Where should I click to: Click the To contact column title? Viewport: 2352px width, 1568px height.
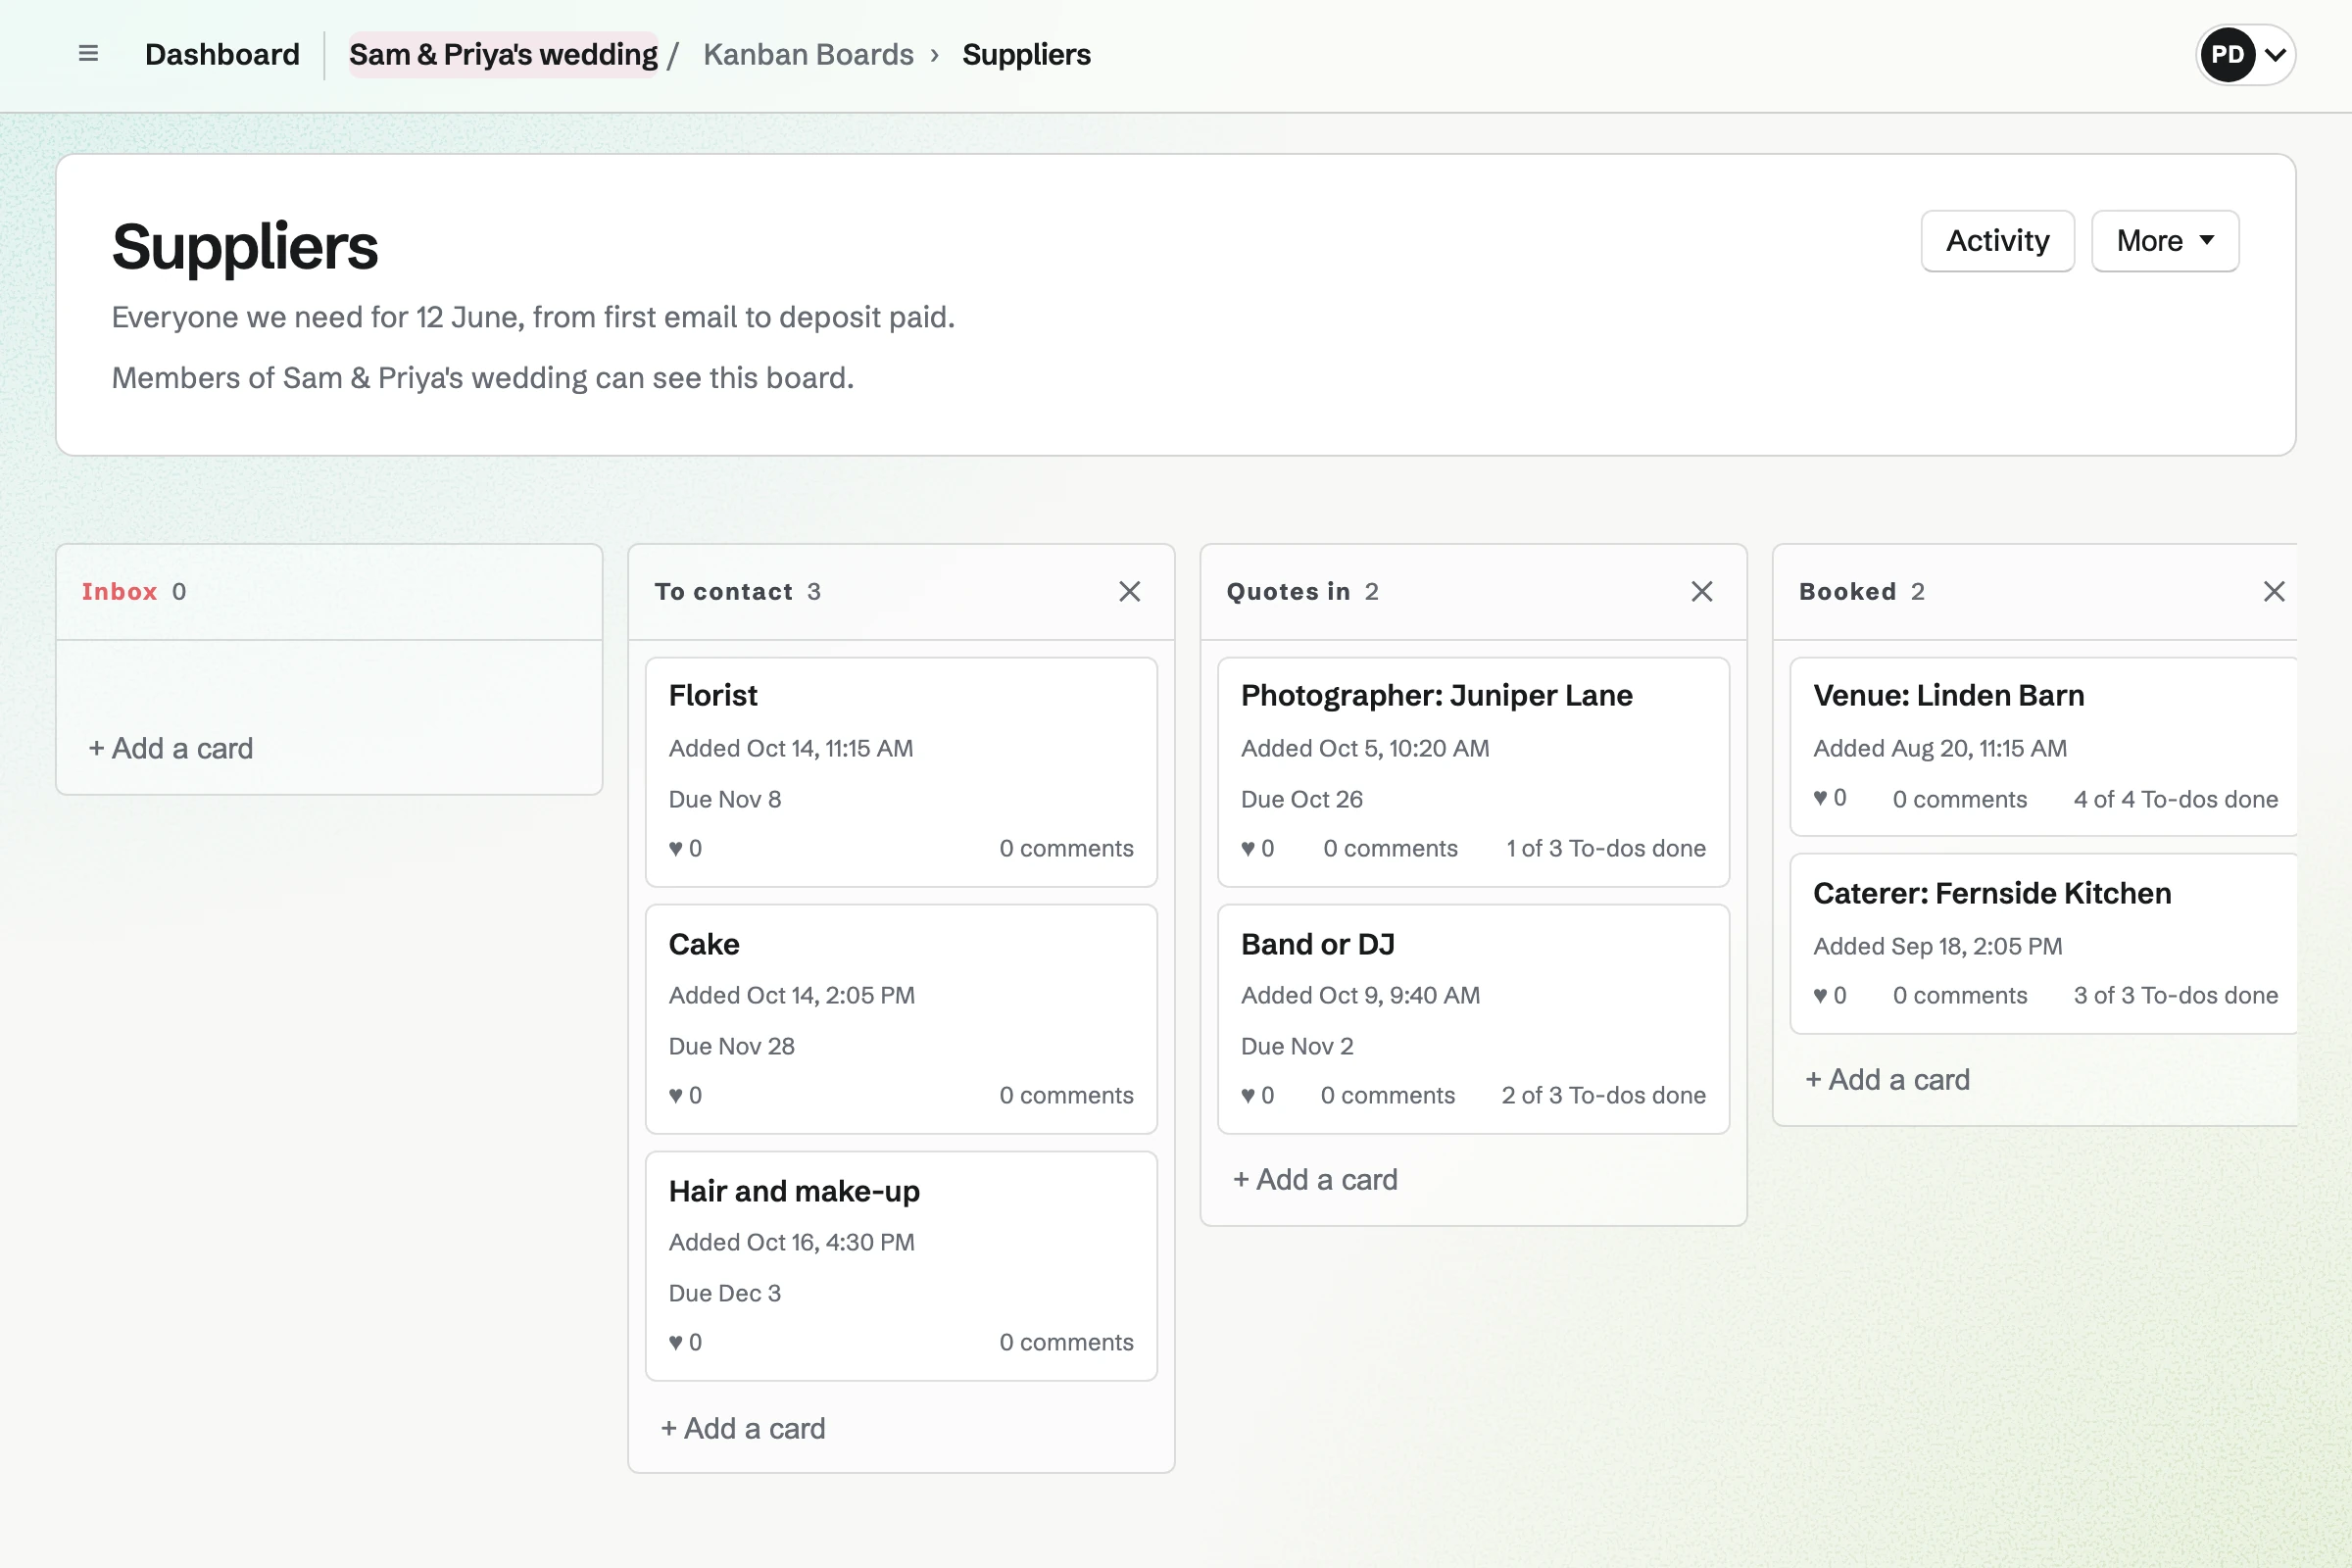pyautogui.click(x=723, y=591)
